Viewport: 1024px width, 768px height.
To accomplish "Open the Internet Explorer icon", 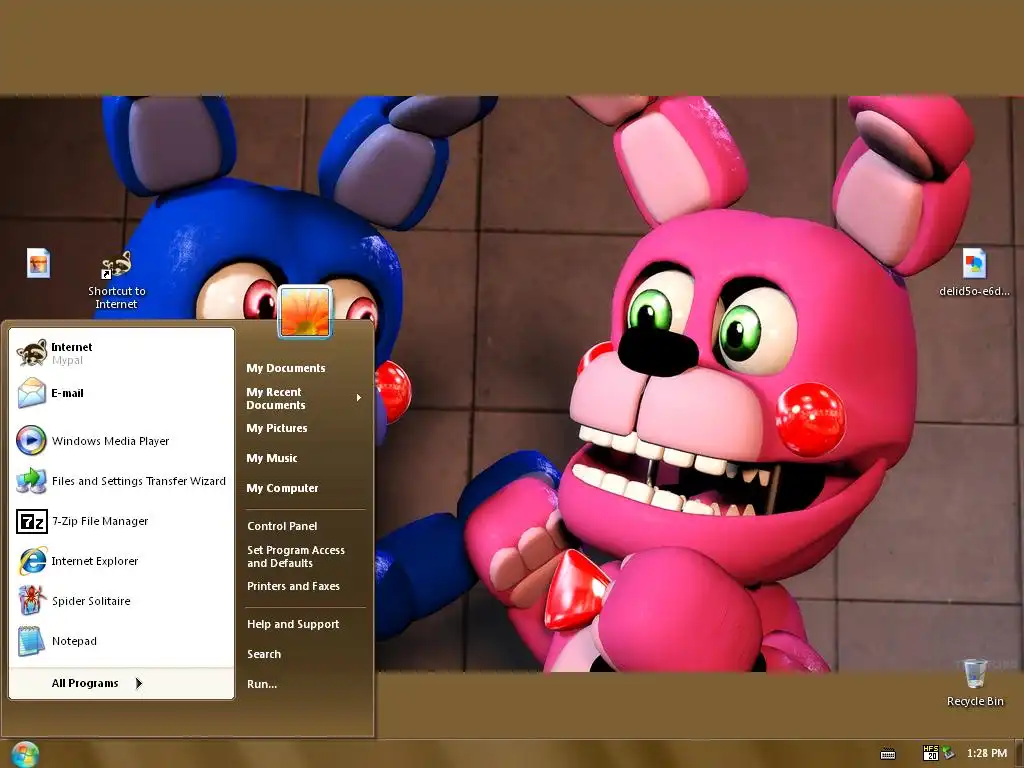I will point(32,561).
